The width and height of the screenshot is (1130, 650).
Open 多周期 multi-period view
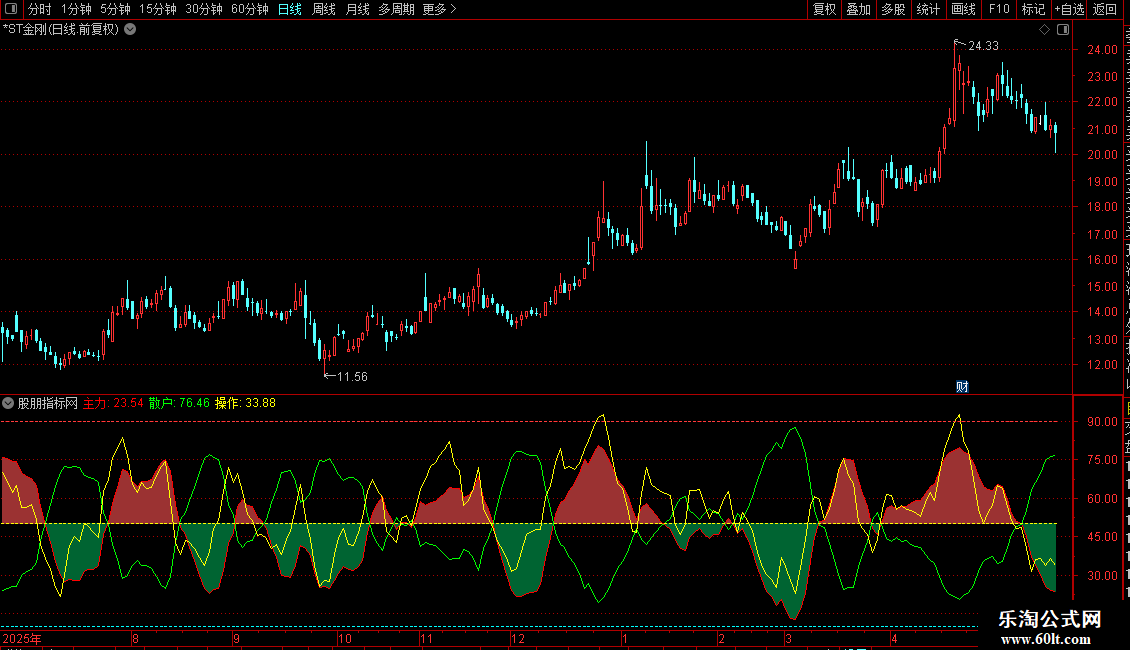click(396, 9)
